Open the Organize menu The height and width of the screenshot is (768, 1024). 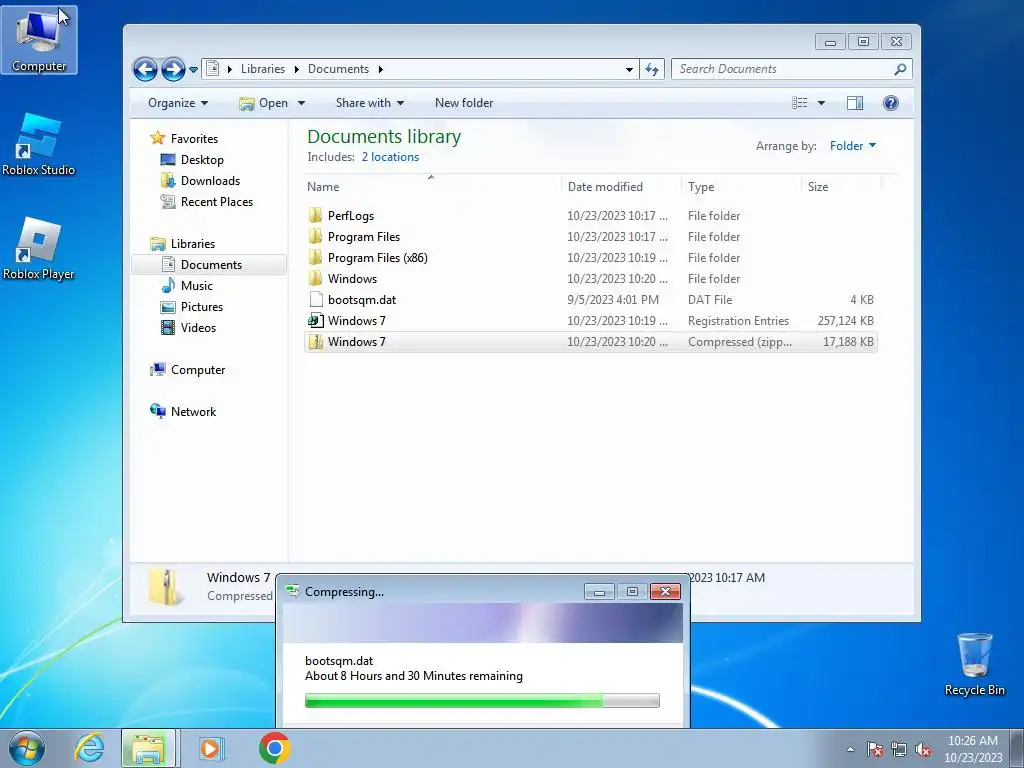[x=178, y=103]
